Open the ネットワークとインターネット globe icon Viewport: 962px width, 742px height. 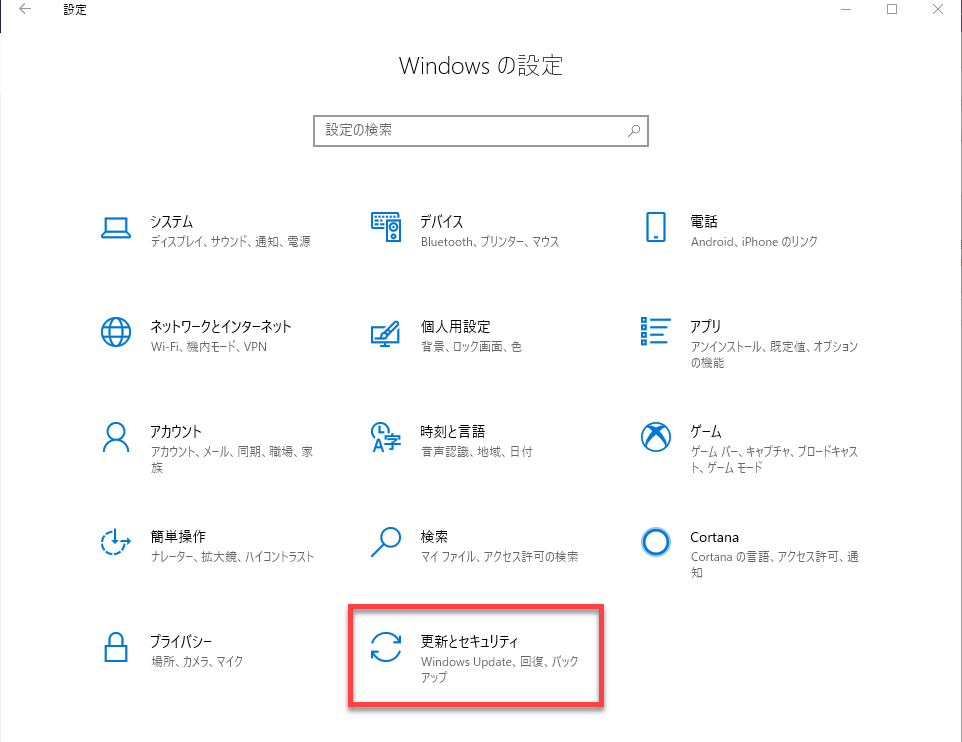click(x=116, y=332)
